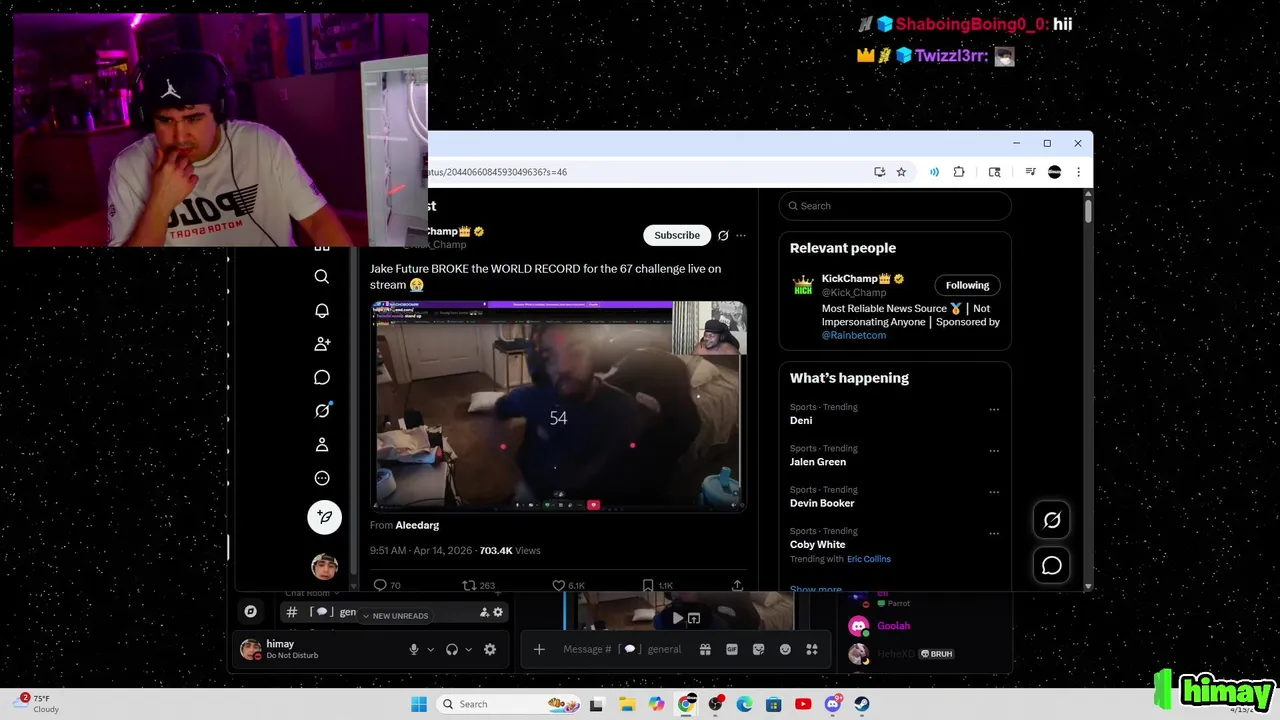Screen dimensions: 1280x720
Task: Open Chrome three-dot menu
Action: coord(1078,172)
